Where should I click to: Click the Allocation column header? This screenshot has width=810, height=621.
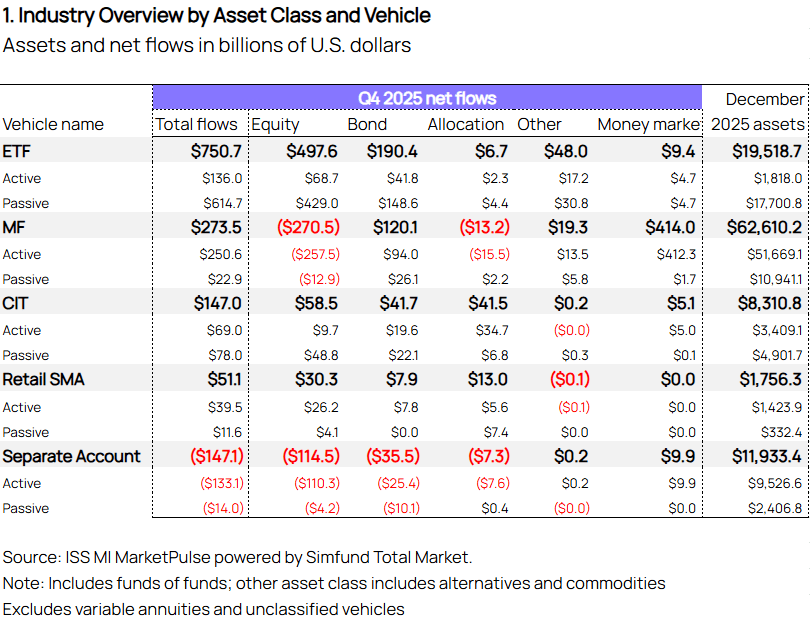click(x=465, y=125)
